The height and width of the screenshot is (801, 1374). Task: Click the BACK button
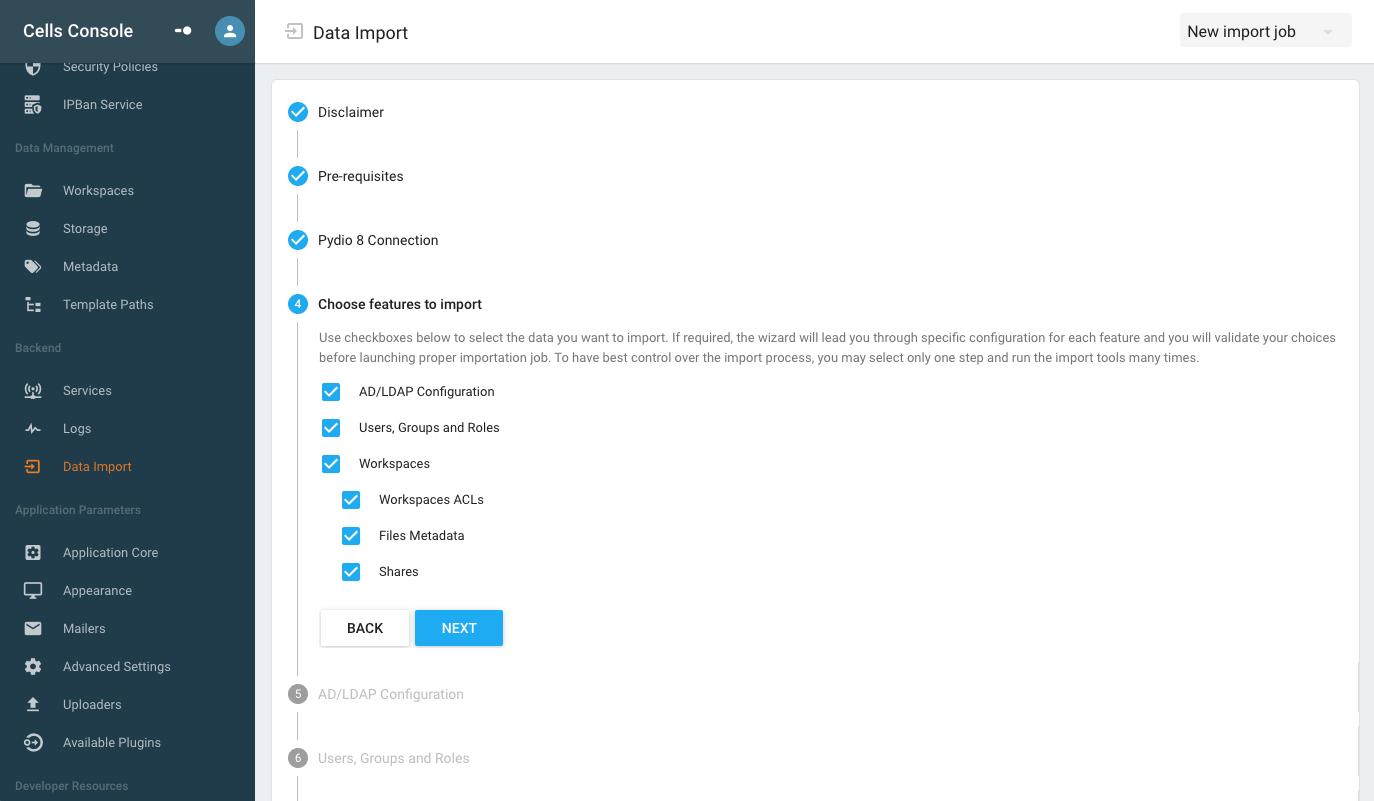point(365,628)
